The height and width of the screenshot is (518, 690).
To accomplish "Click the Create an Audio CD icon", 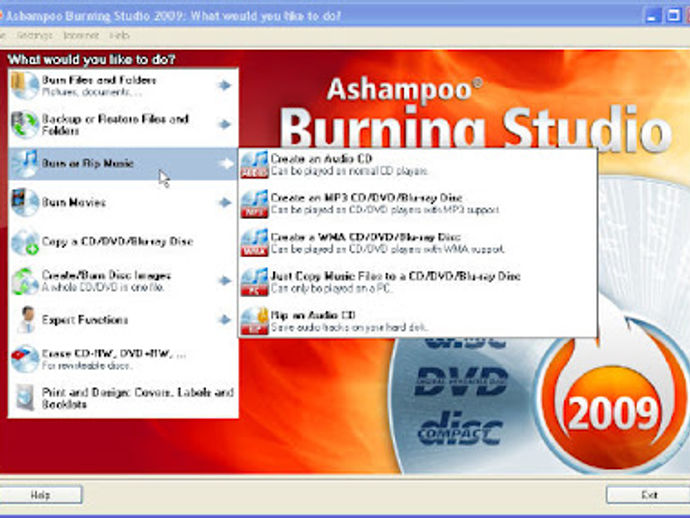I will click(x=254, y=165).
